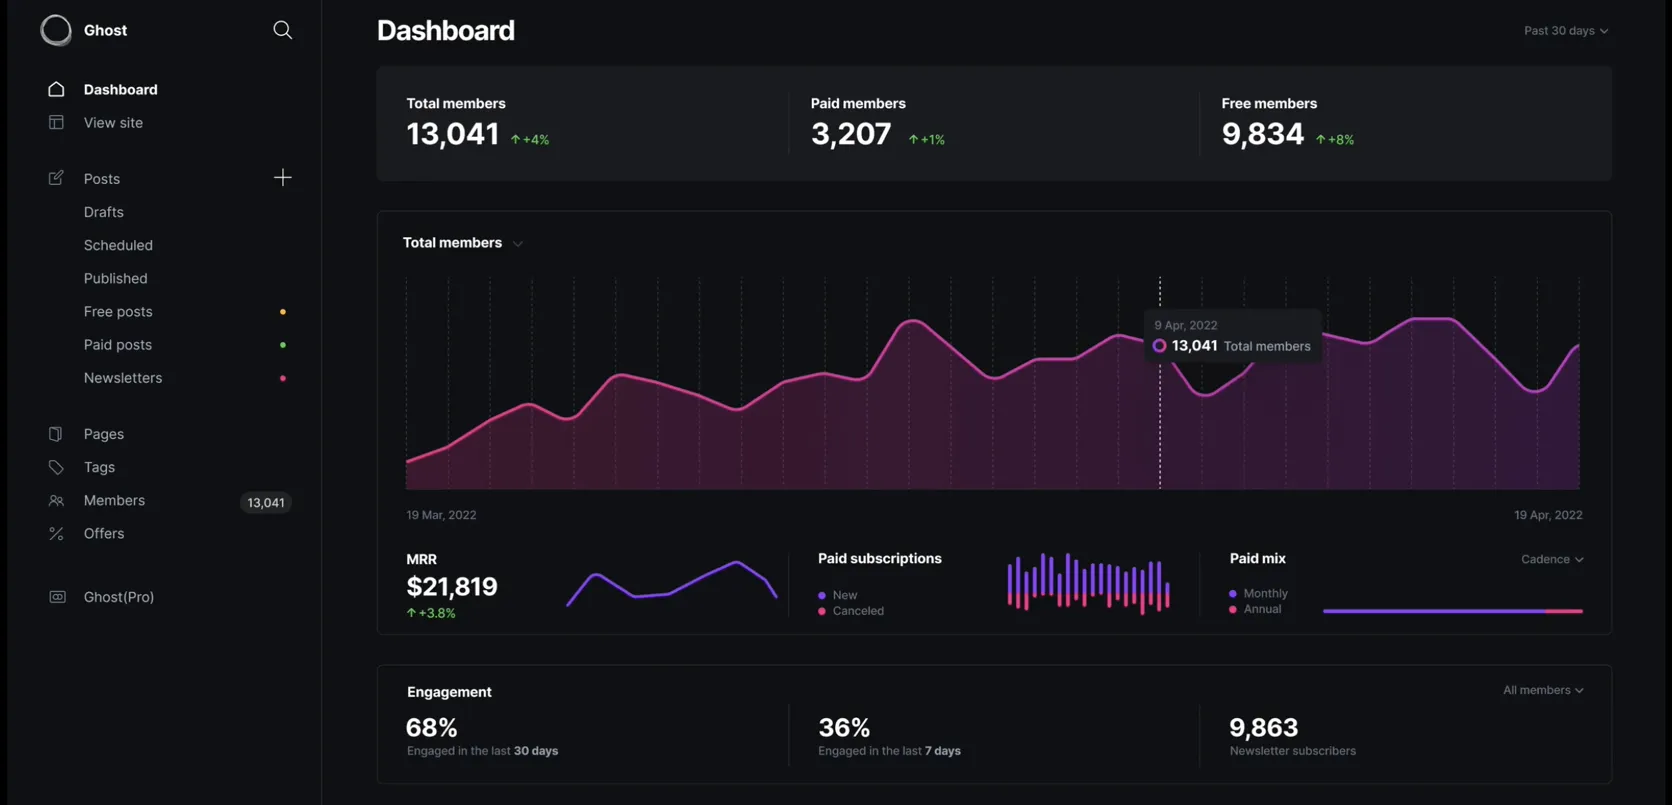The width and height of the screenshot is (1672, 805).
Task: Open Published posts list
Action: coord(115,278)
